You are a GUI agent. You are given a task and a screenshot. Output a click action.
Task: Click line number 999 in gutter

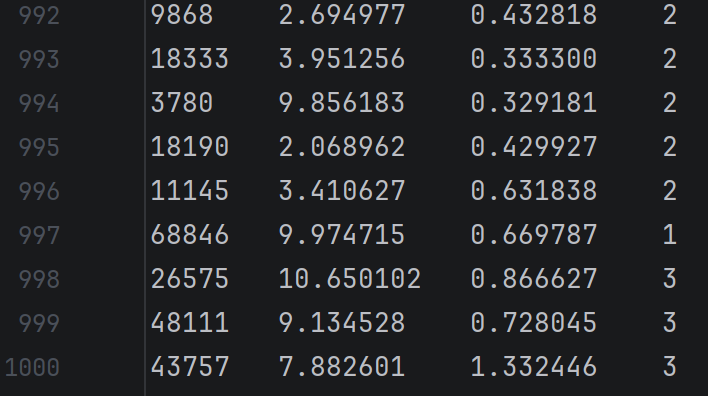click(x=39, y=323)
